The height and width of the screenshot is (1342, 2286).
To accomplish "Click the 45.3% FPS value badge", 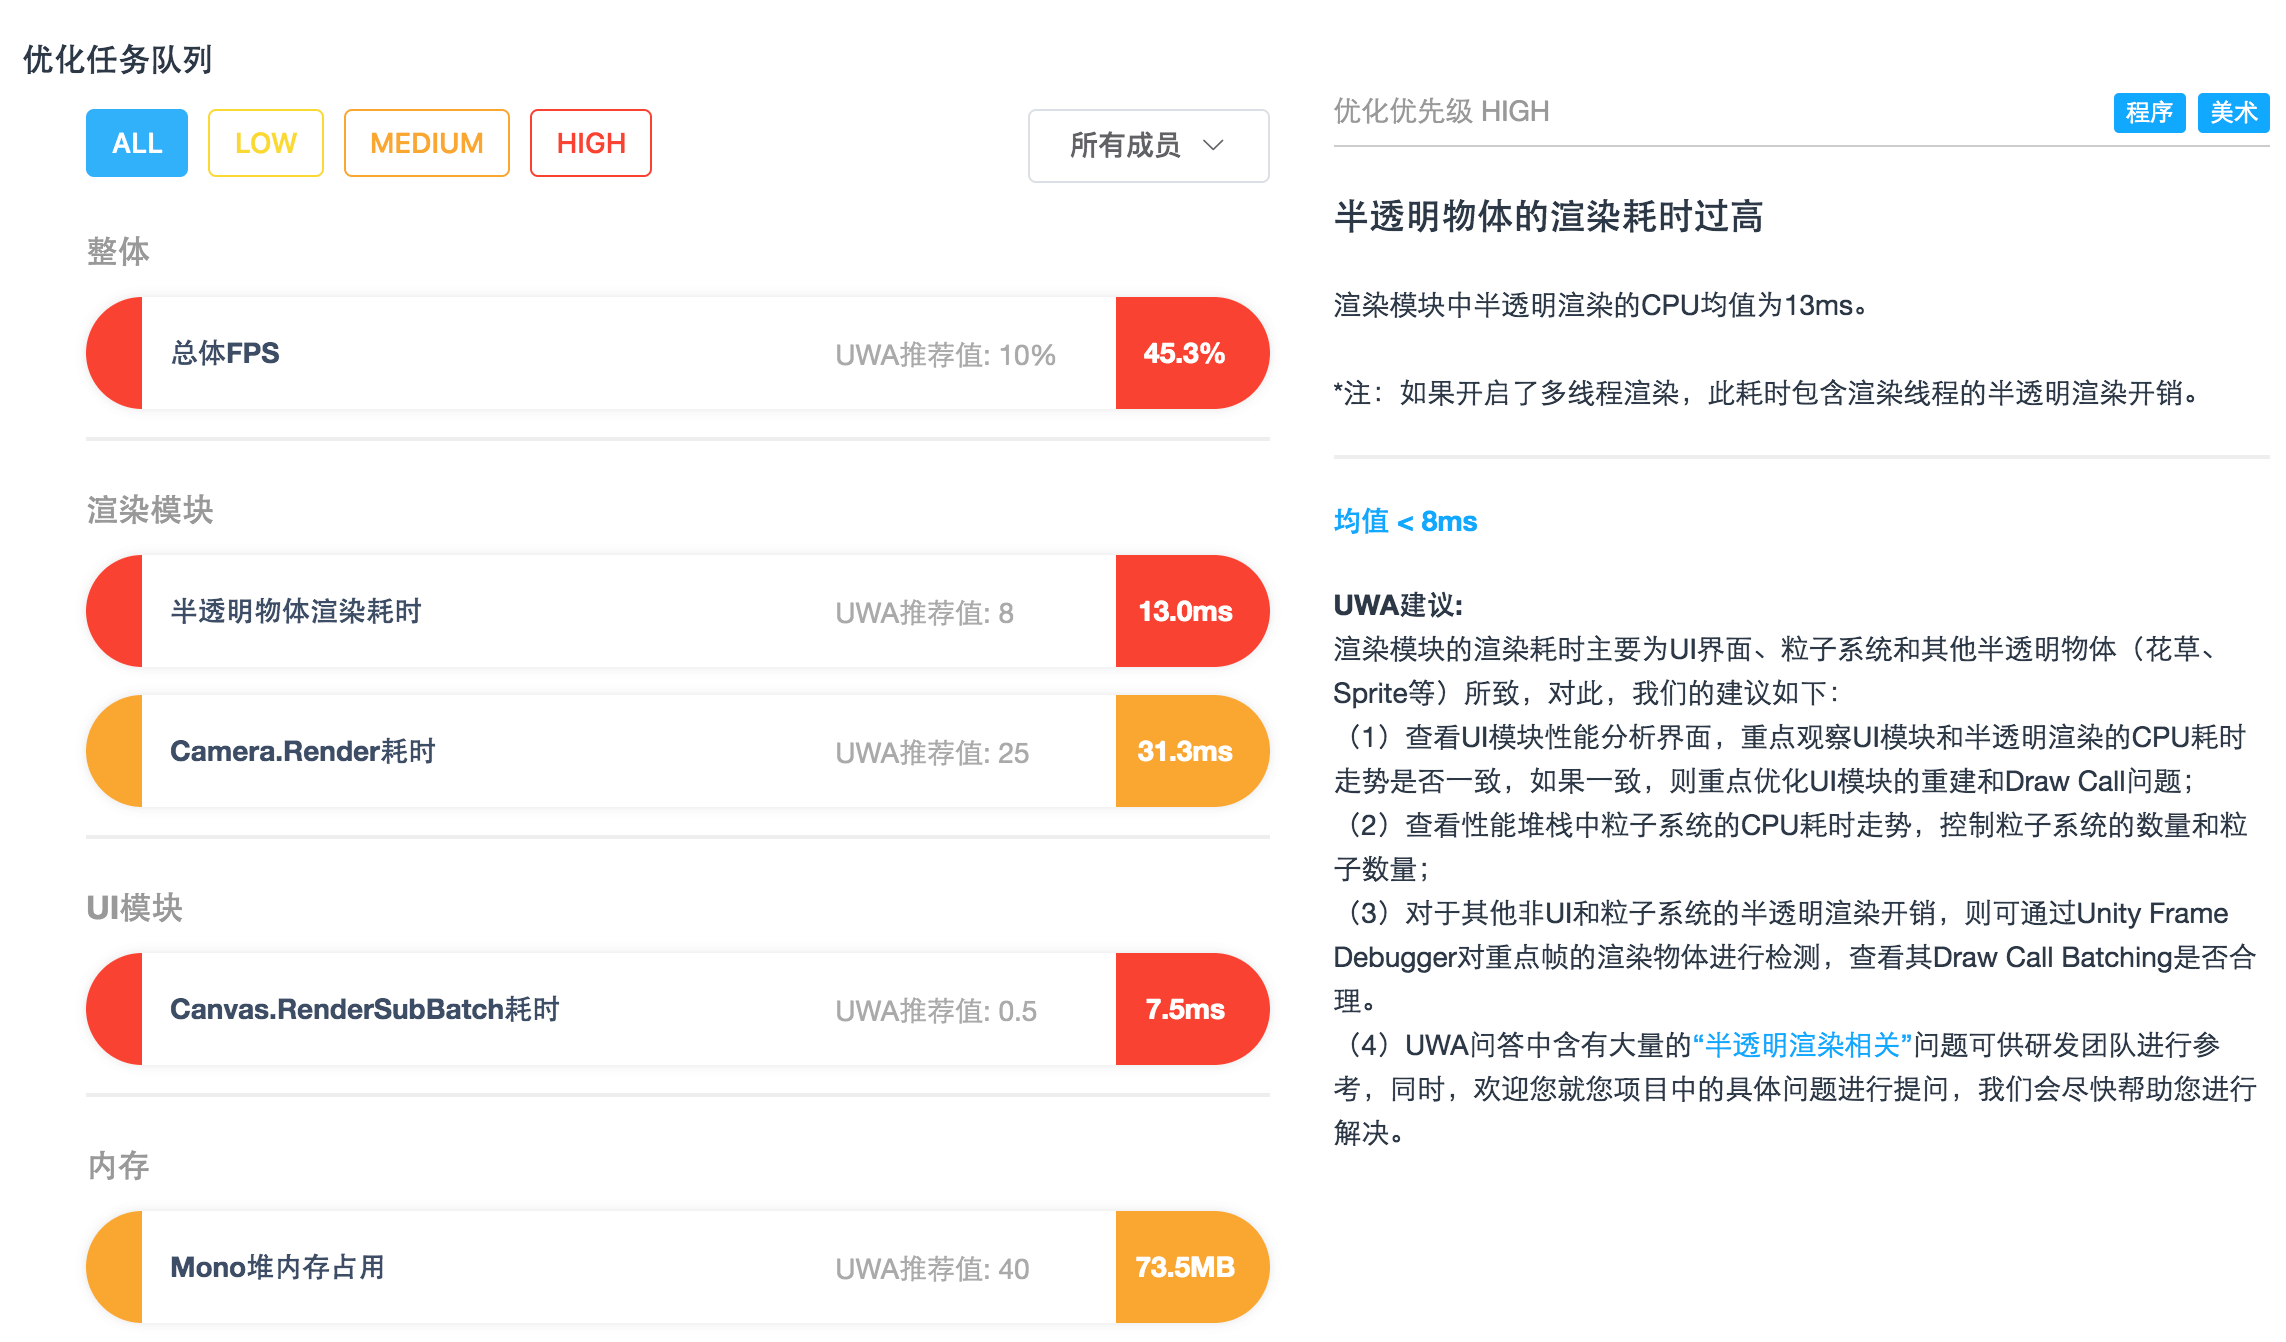I will point(1192,353).
